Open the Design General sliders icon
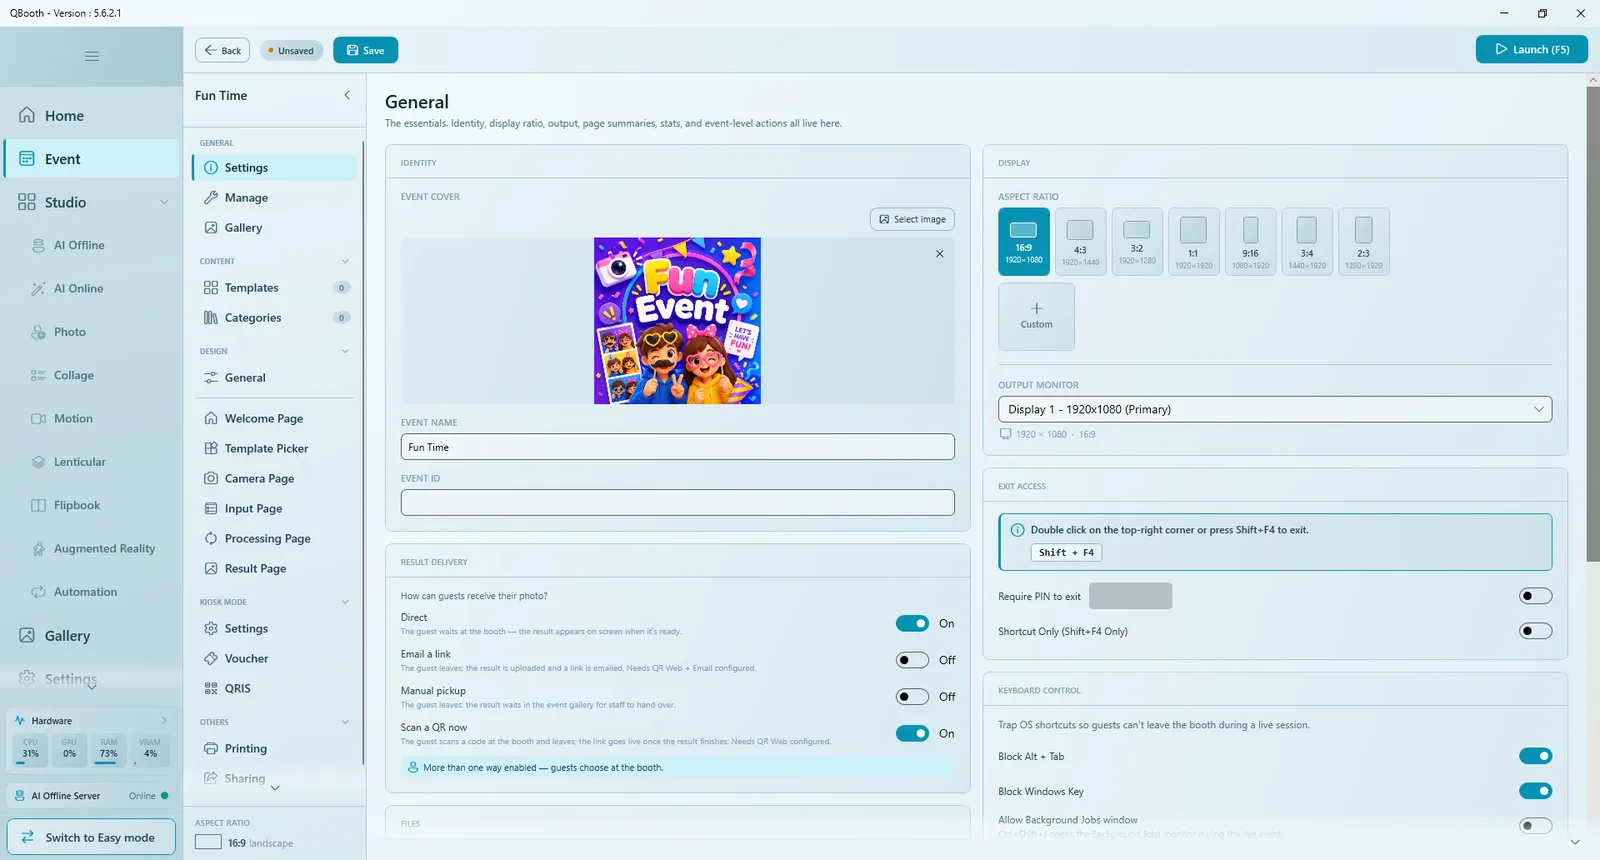This screenshot has width=1600, height=860. pyautogui.click(x=211, y=378)
